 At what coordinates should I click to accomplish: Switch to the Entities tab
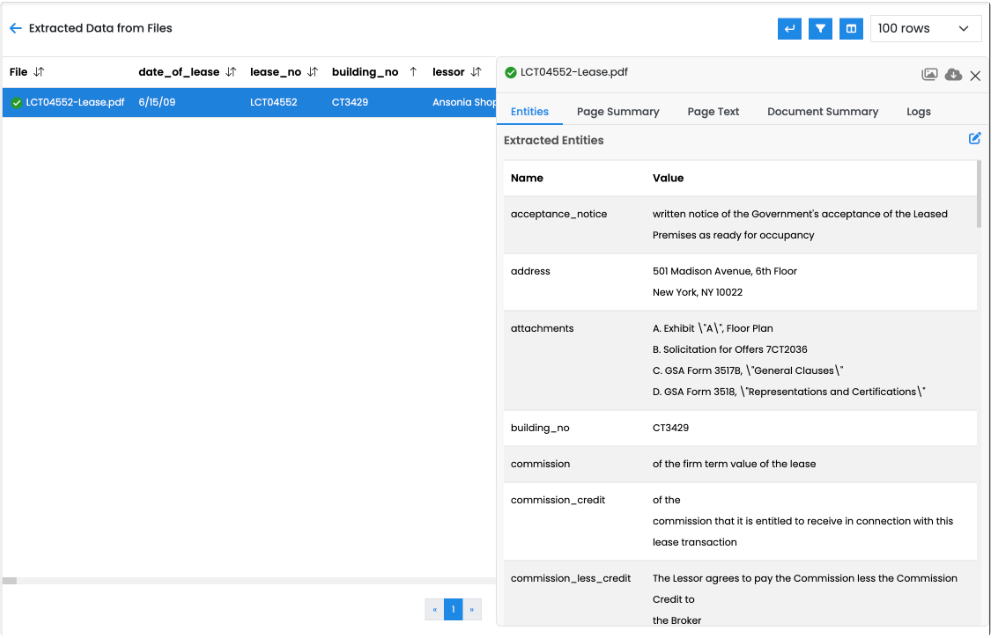click(x=530, y=111)
